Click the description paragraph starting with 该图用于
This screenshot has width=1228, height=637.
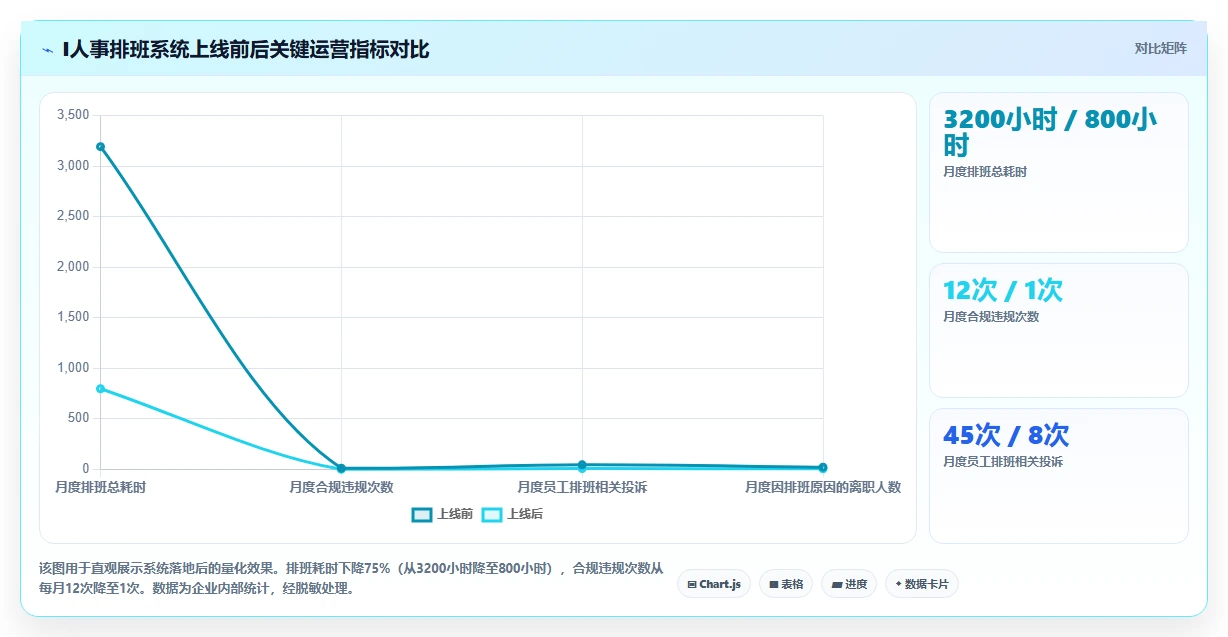coord(351,579)
